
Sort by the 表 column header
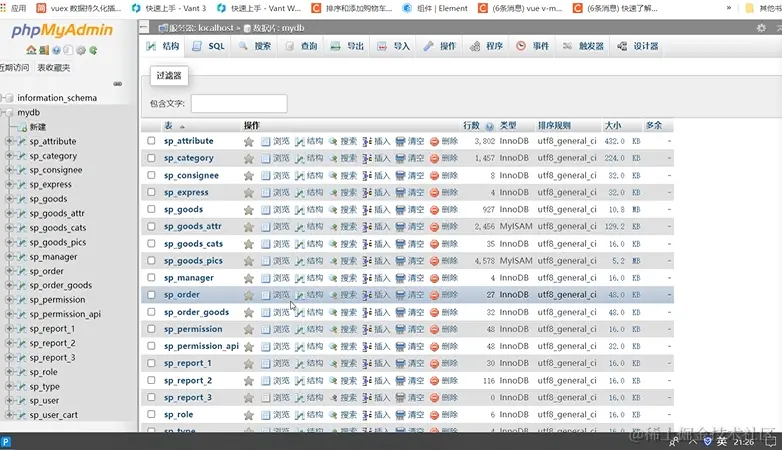(169, 126)
